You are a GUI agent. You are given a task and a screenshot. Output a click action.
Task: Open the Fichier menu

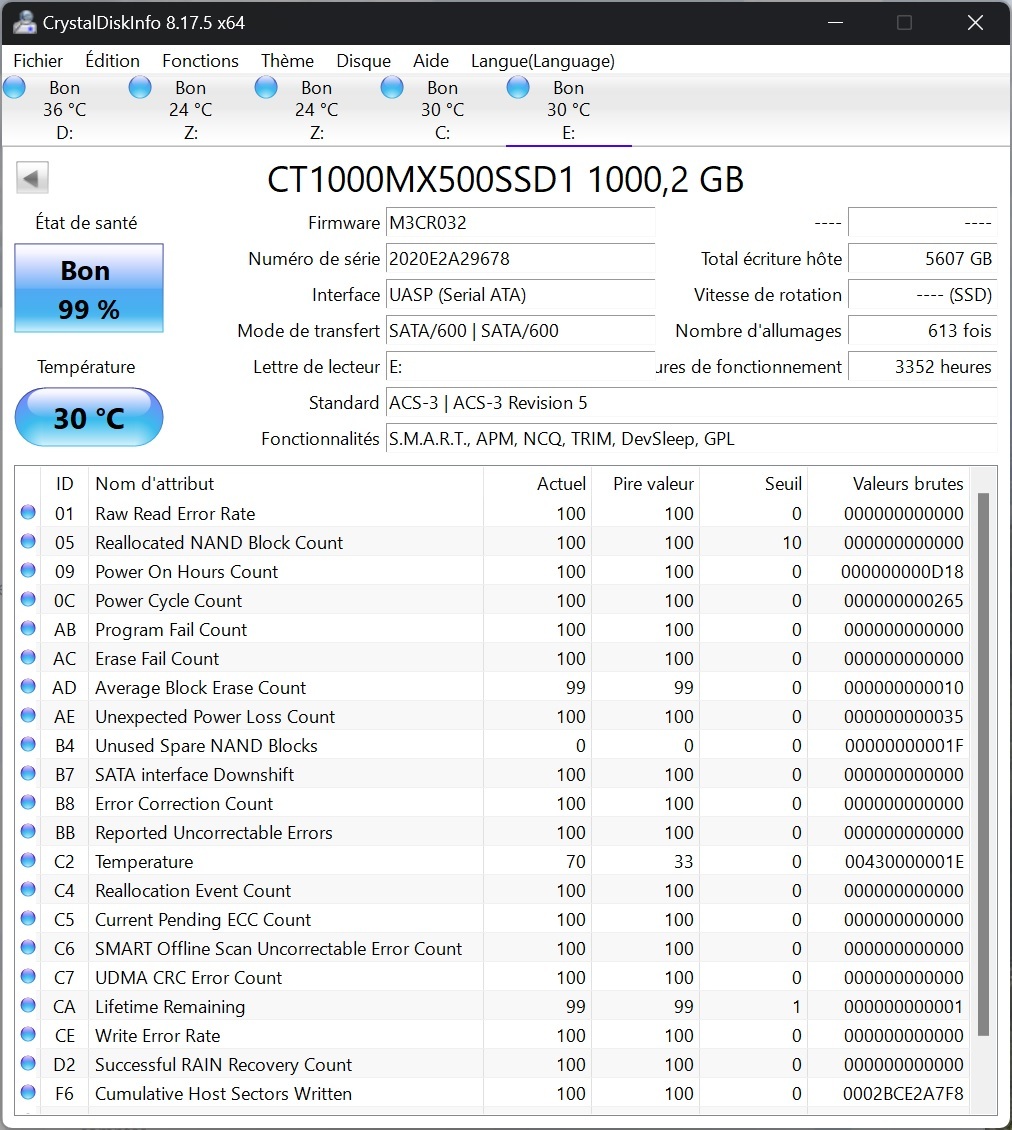click(38, 61)
